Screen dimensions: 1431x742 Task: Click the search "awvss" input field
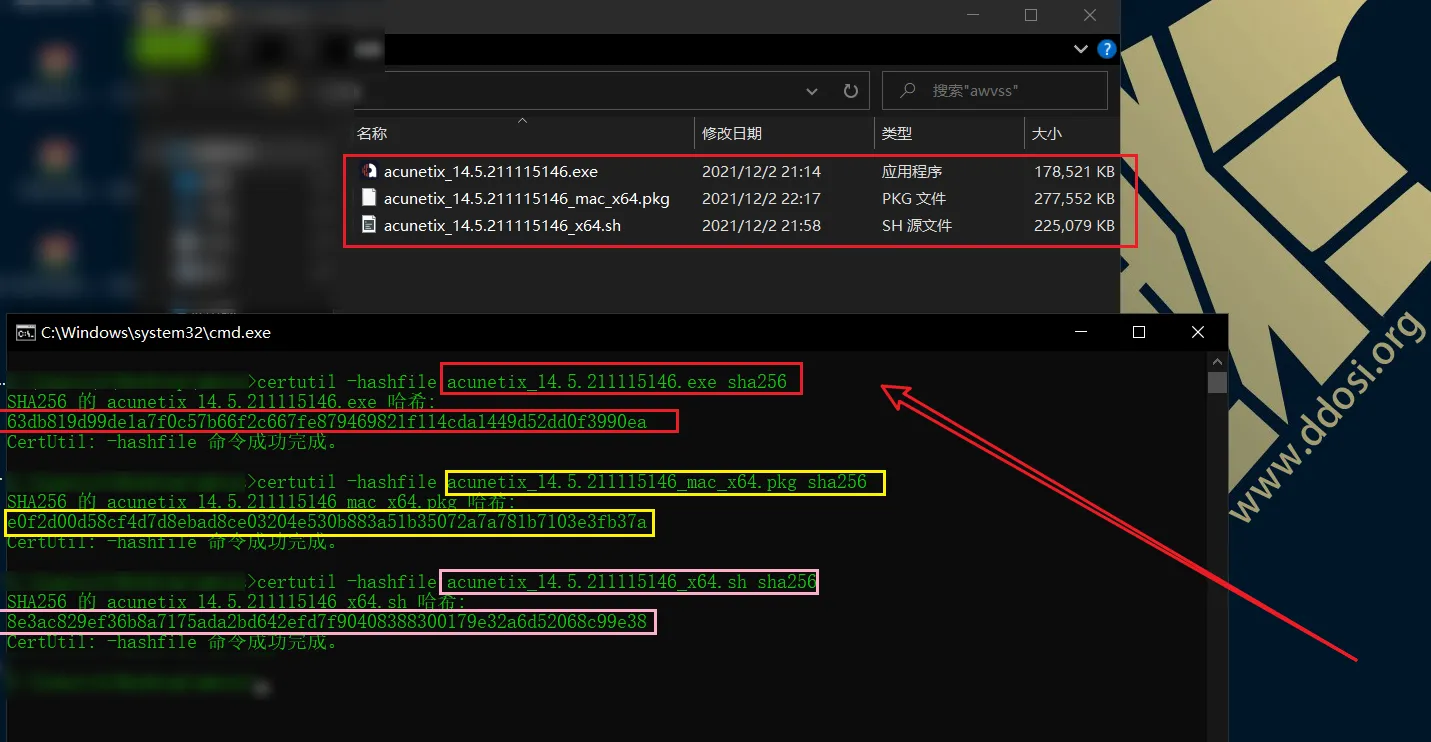995,91
